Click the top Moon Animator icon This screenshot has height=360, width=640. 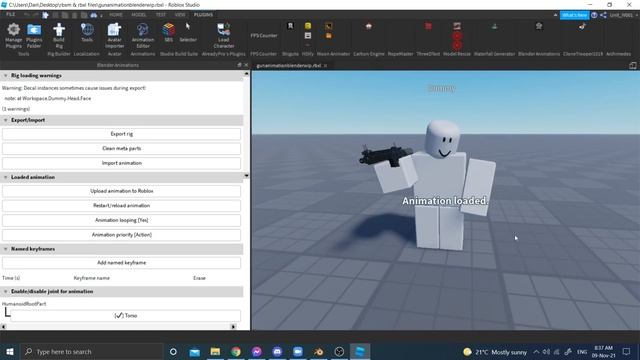[328, 26]
